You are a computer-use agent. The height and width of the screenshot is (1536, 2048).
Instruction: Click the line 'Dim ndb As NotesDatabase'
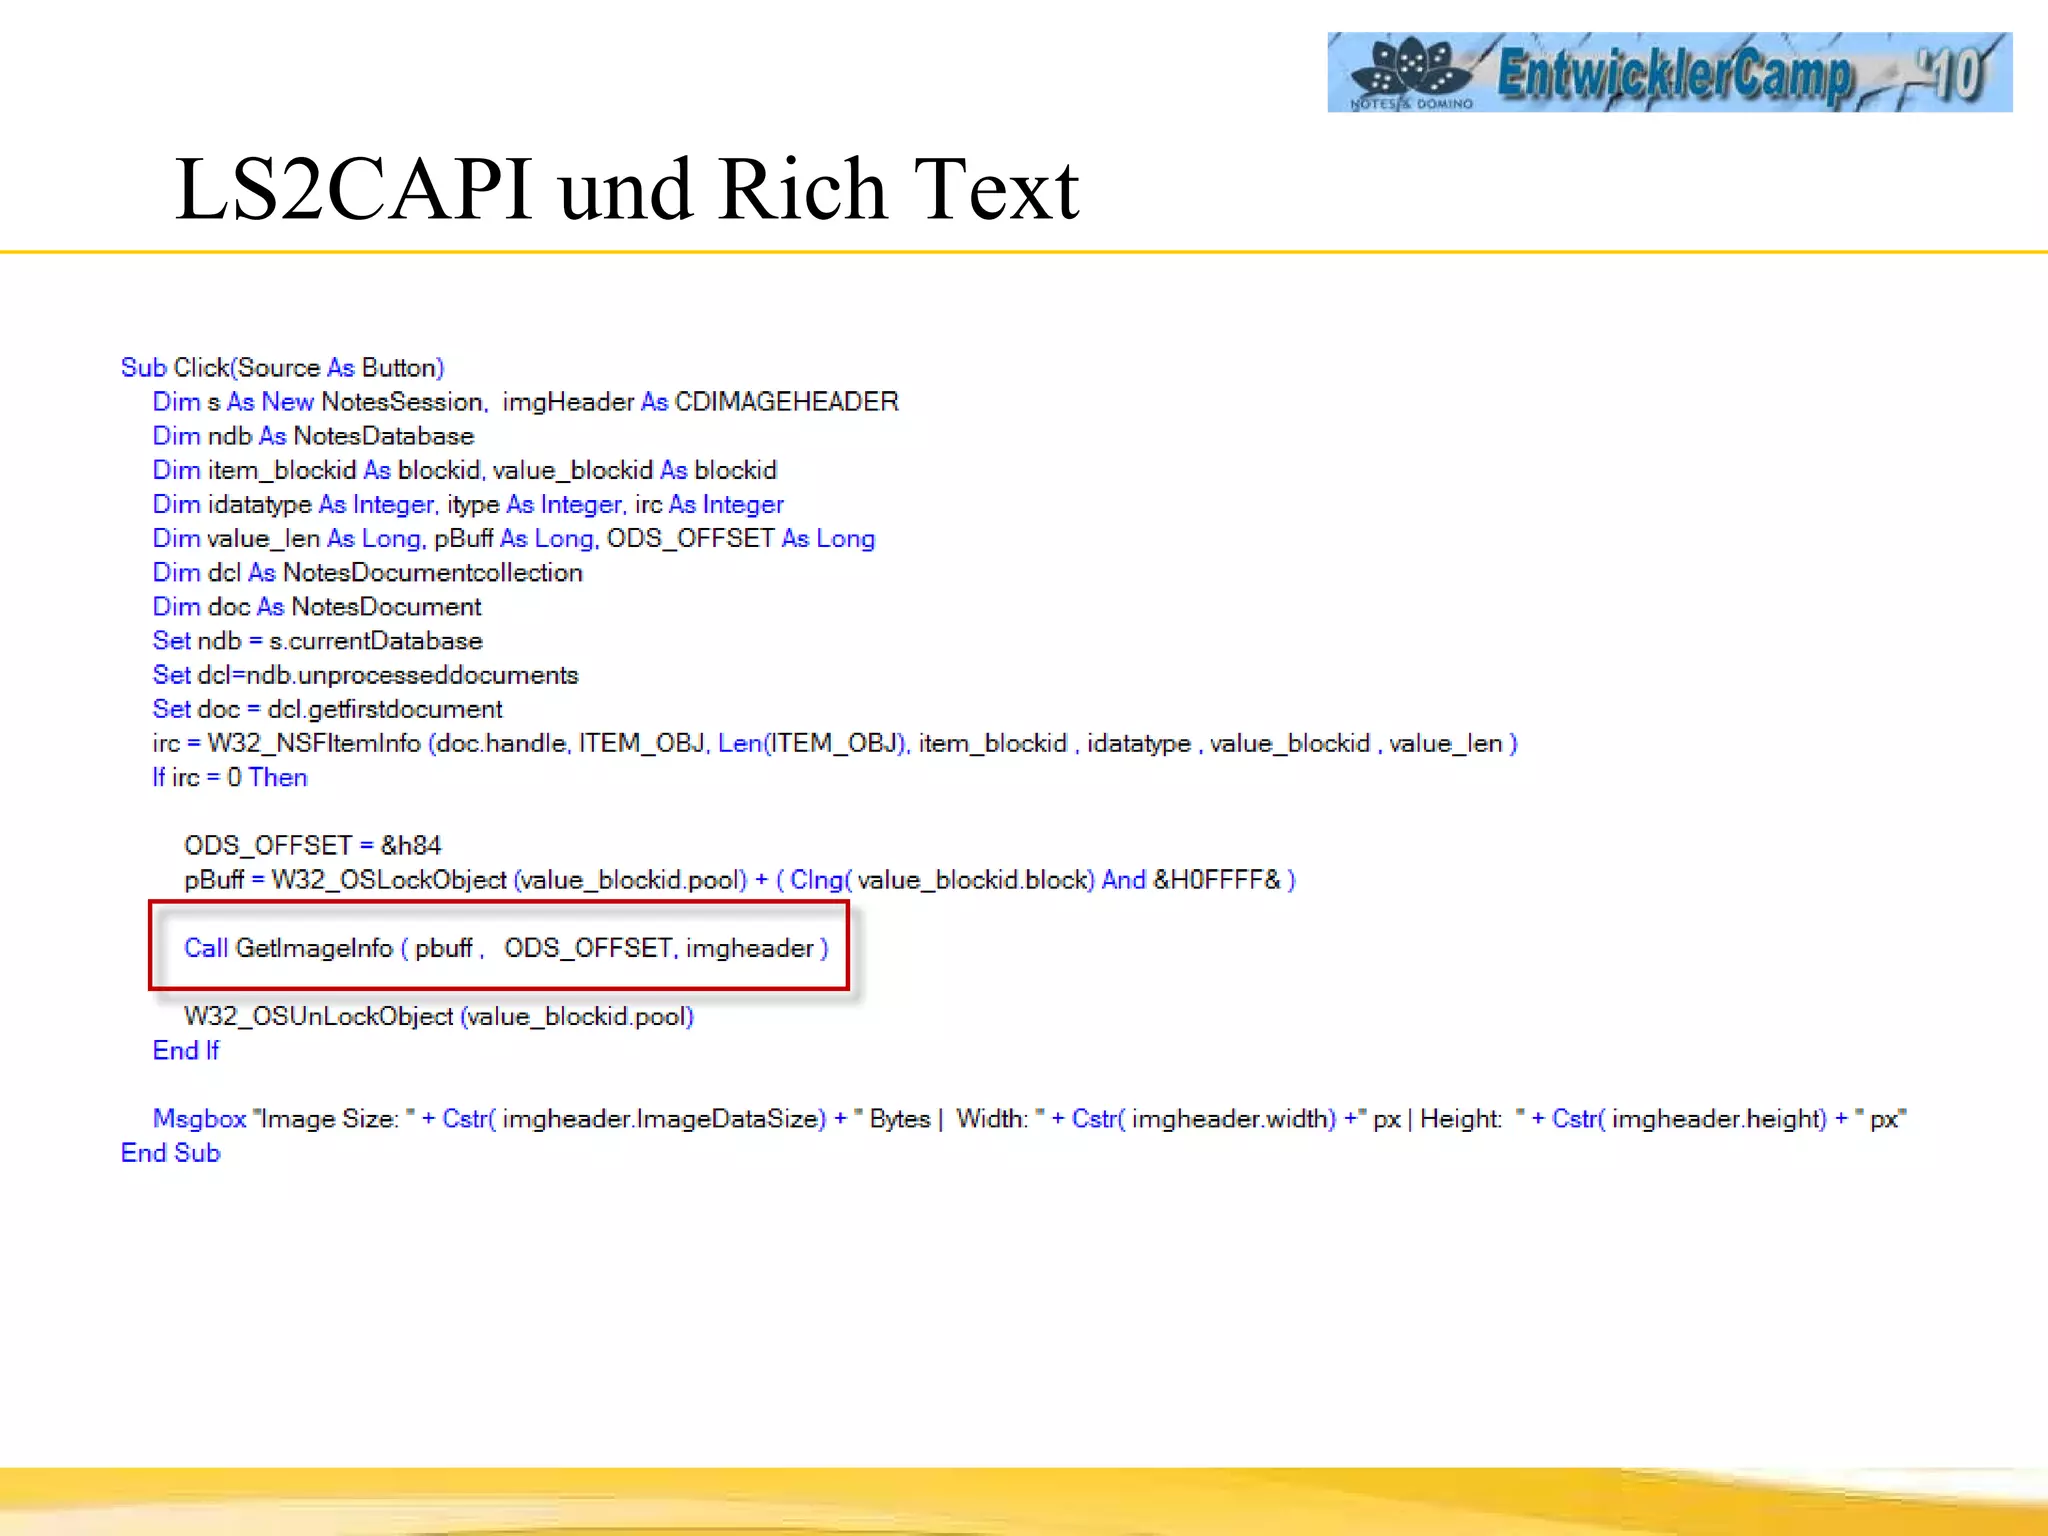point(313,436)
